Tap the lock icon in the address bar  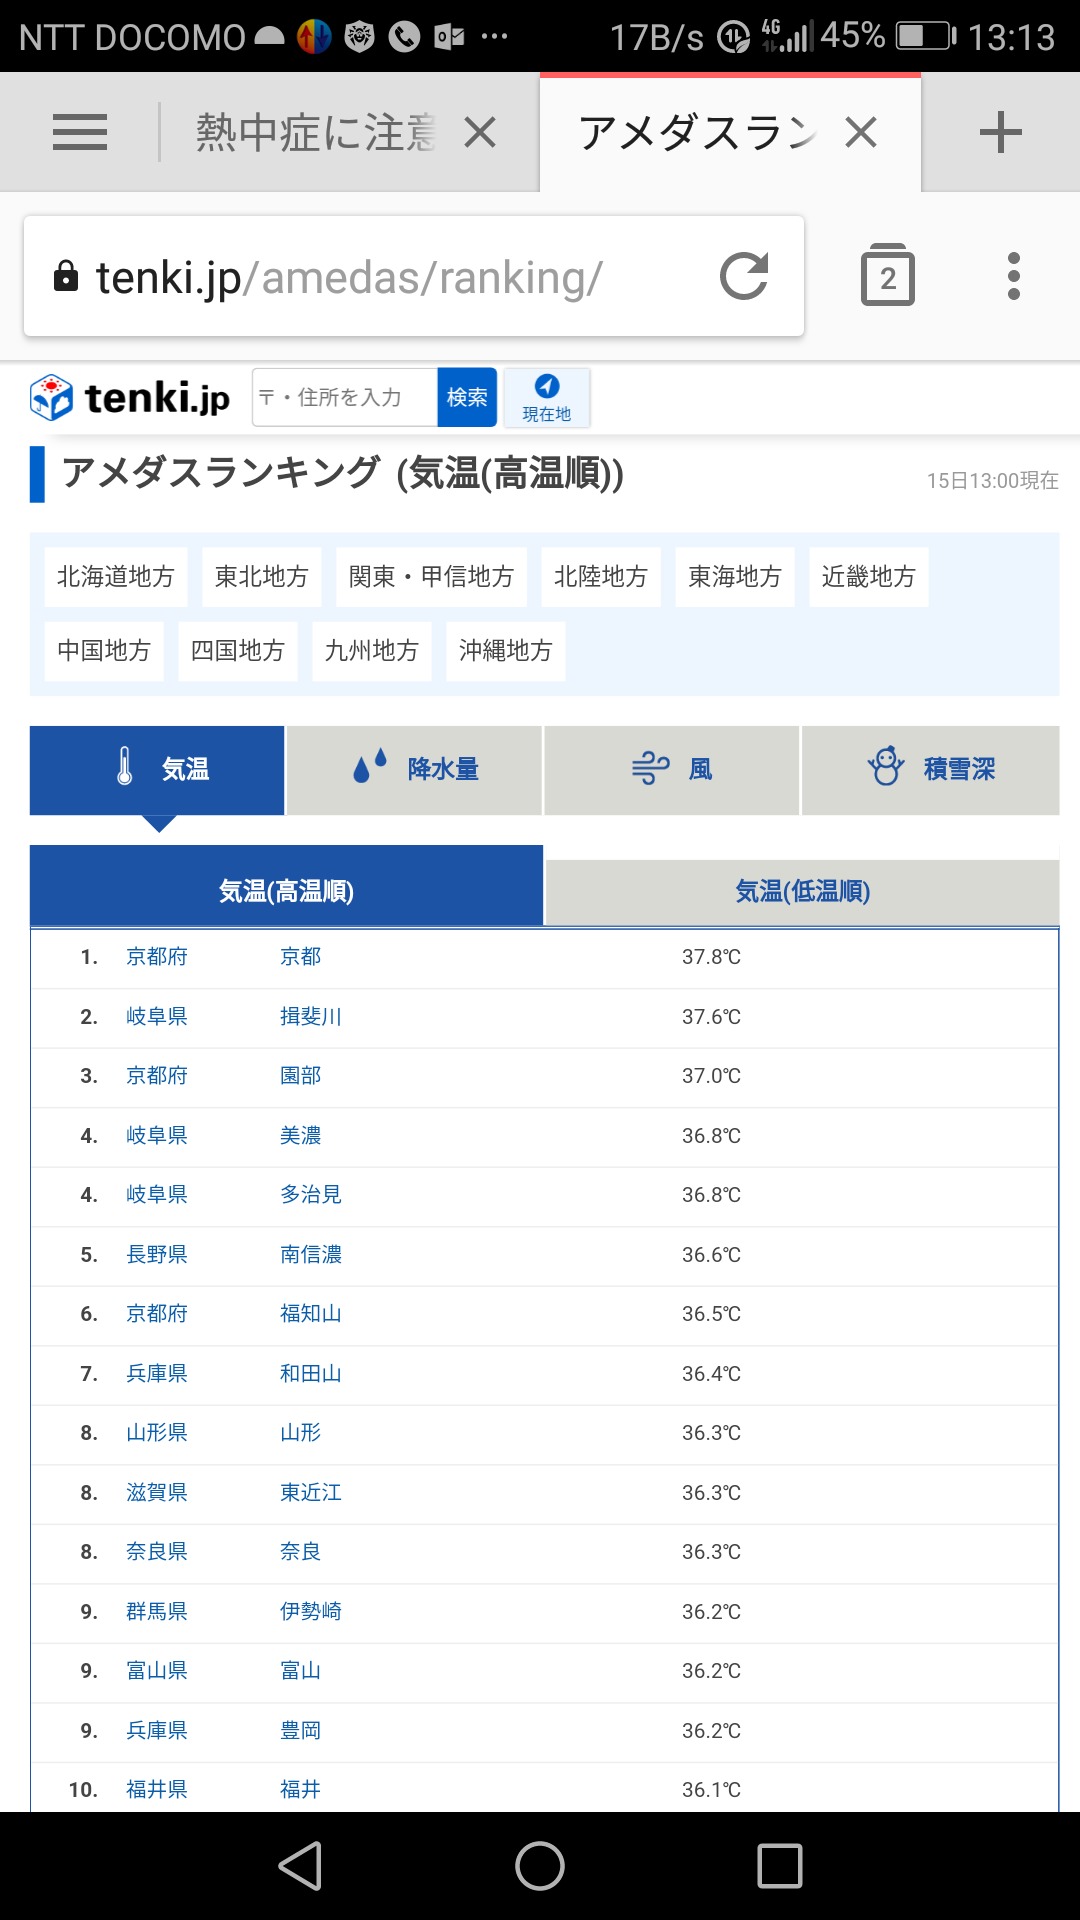pyautogui.click(x=66, y=276)
